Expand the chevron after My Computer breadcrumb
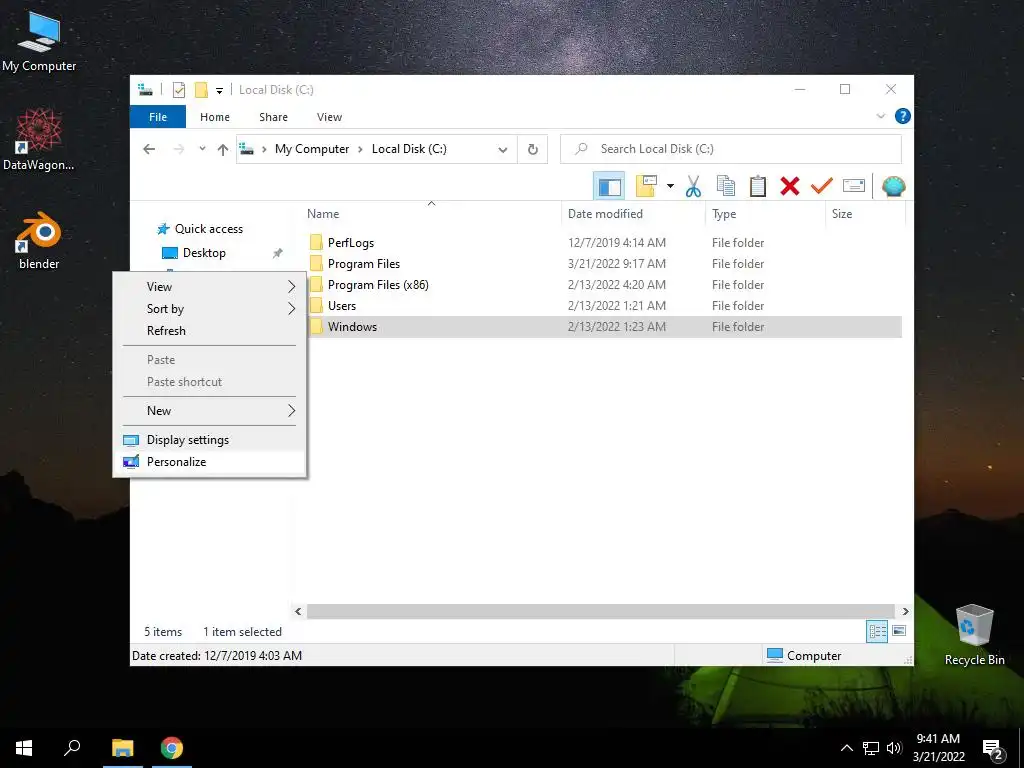 pyautogui.click(x=360, y=150)
